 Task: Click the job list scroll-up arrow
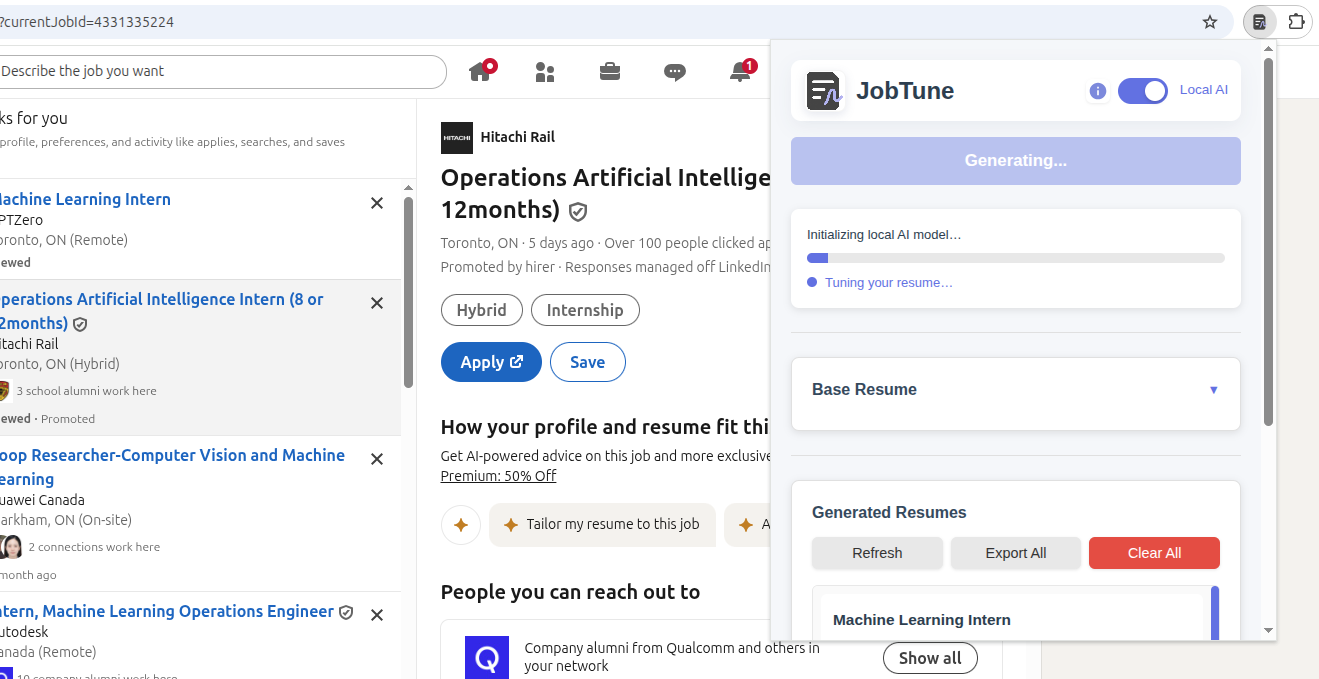pyautogui.click(x=408, y=187)
